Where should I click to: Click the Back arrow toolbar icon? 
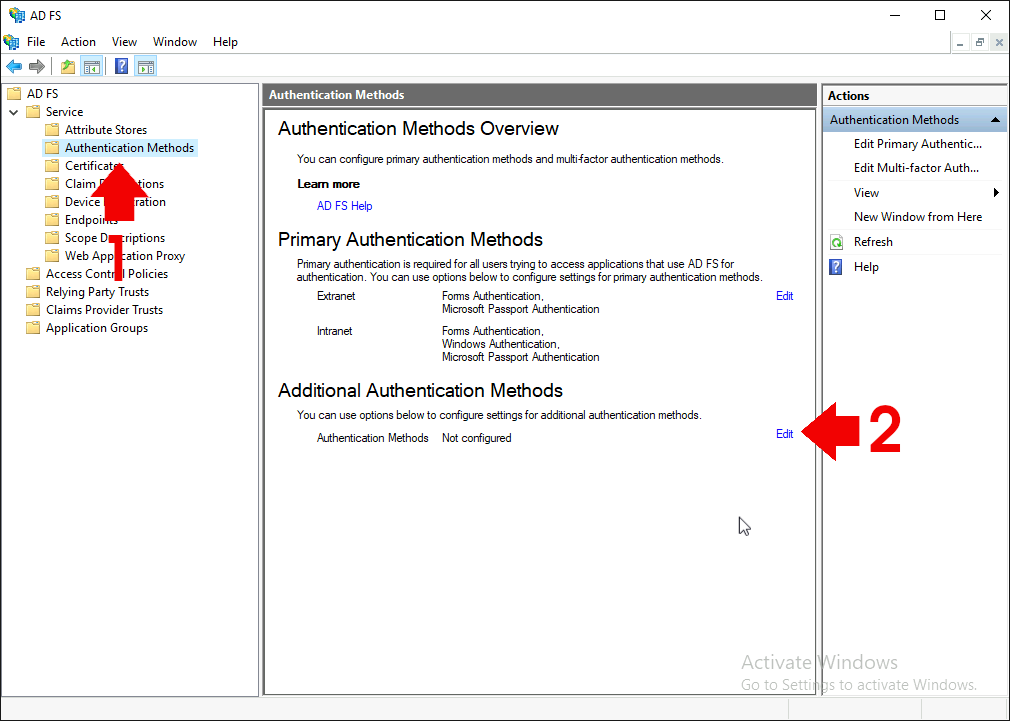click(14, 66)
